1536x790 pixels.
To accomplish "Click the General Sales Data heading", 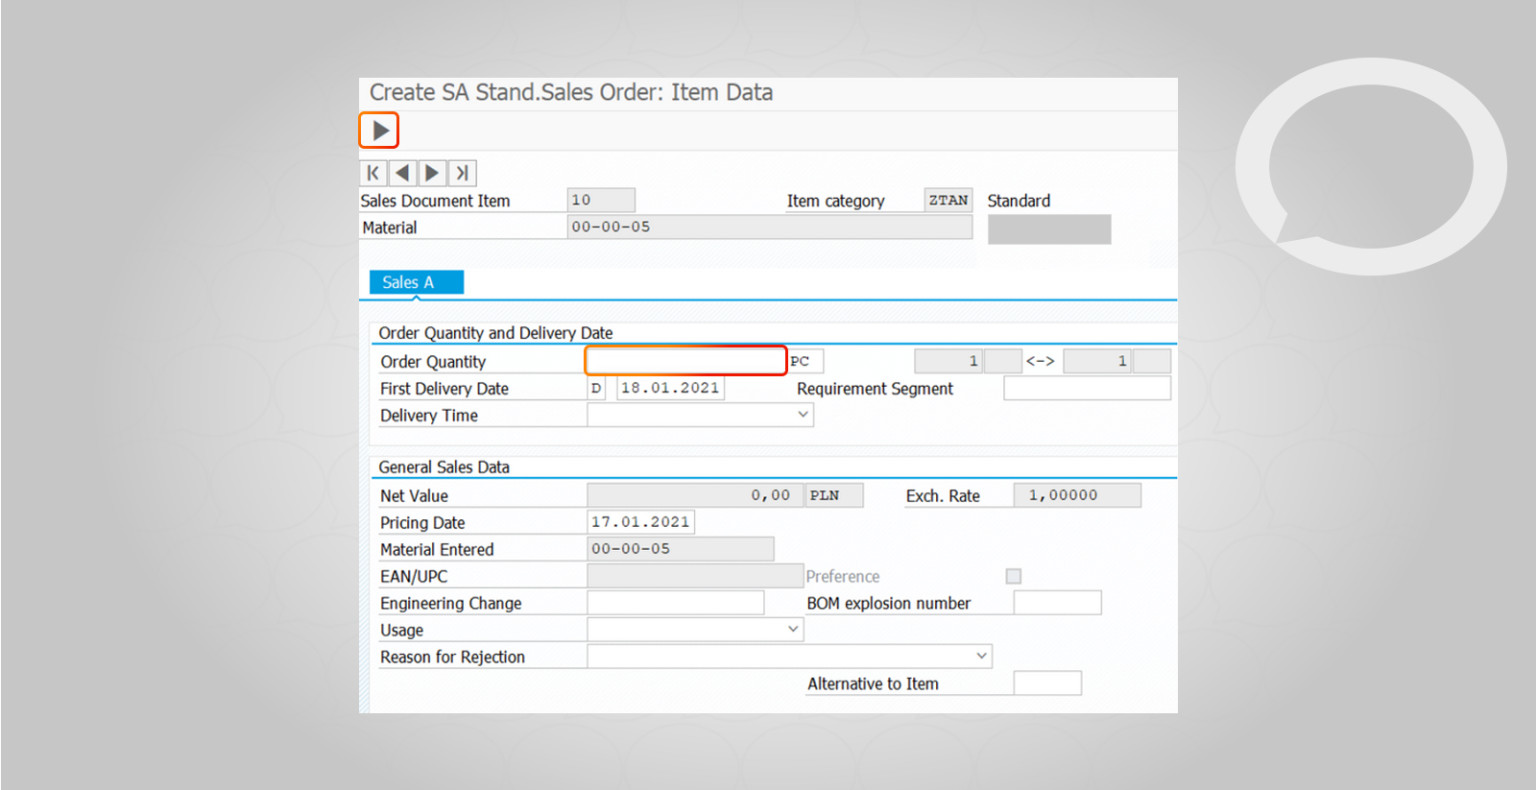I will [444, 467].
